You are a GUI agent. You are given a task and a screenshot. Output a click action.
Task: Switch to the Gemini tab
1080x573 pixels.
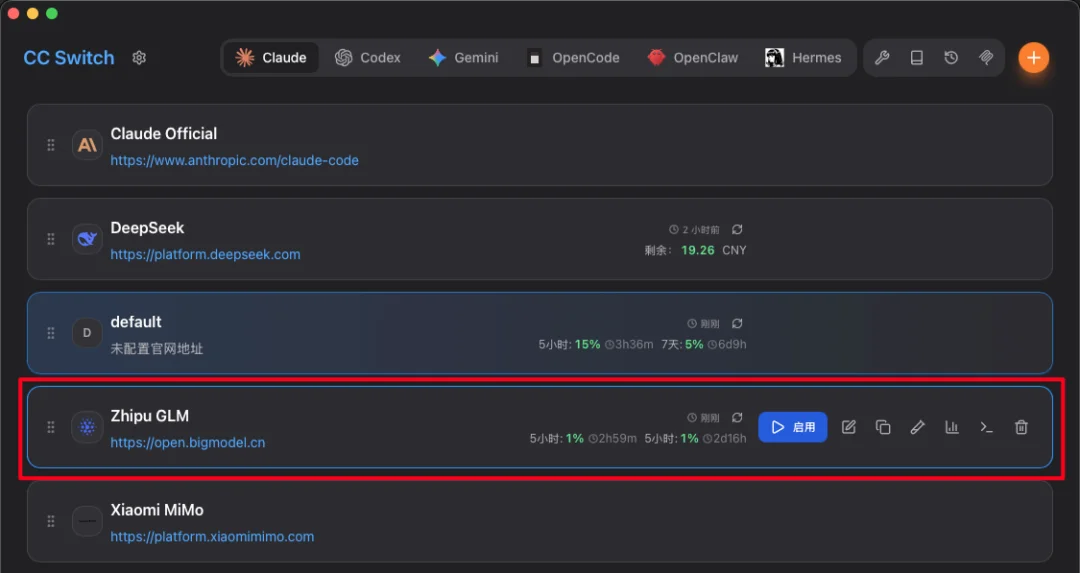click(463, 58)
